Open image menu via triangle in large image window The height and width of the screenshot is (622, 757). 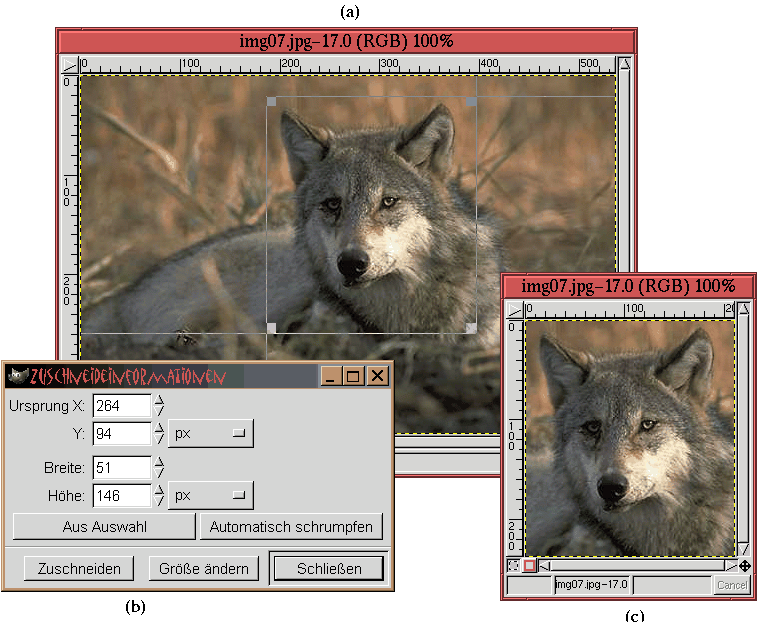click(69, 64)
